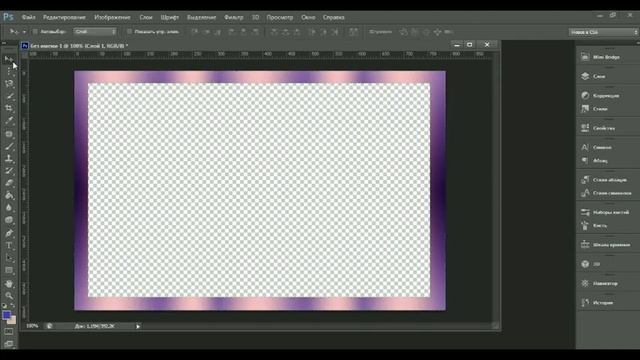Select the Healing Brush tool

[x=9, y=133]
